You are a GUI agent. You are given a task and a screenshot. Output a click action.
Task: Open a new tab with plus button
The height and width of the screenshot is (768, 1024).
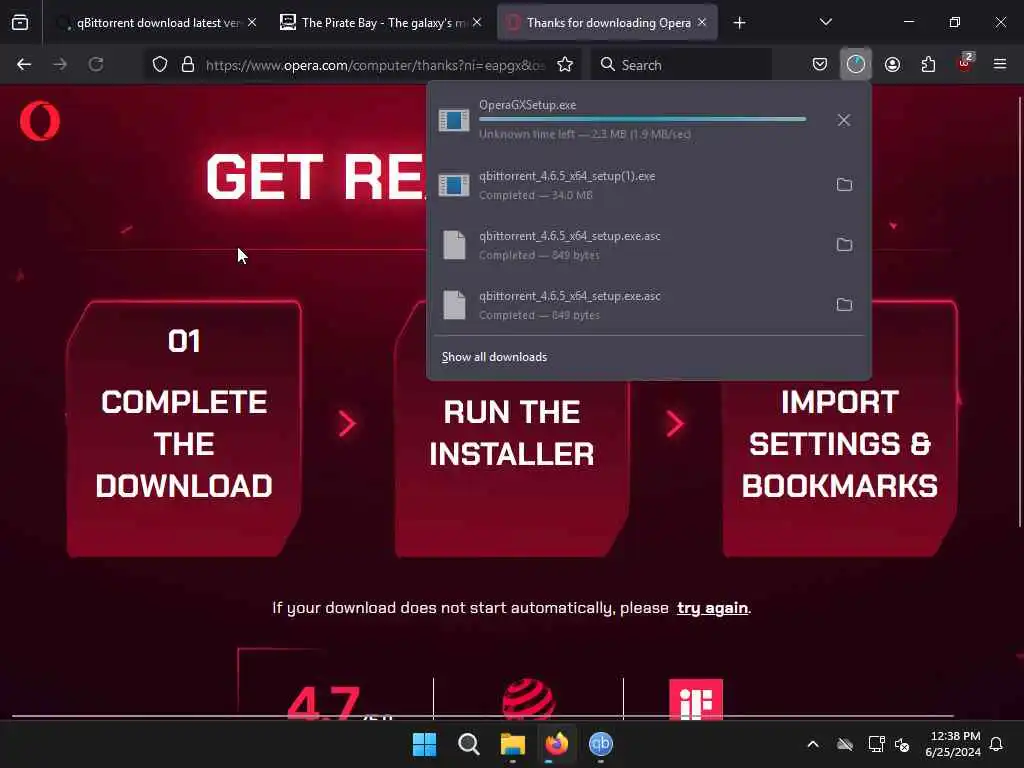pyautogui.click(x=739, y=23)
